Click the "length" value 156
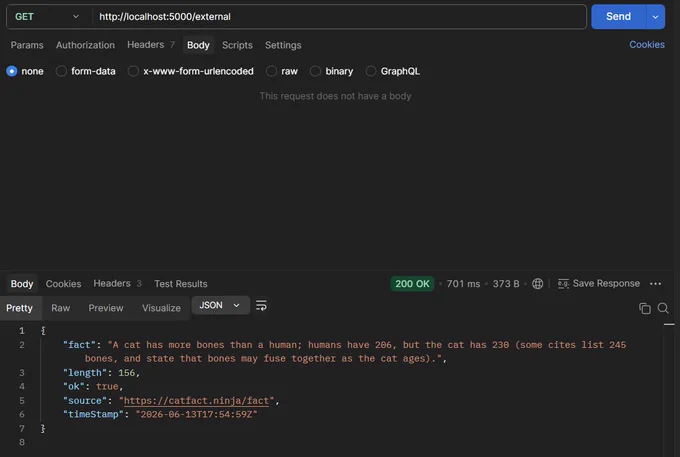Screen dimensions: 680x457 tap(126, 373)
